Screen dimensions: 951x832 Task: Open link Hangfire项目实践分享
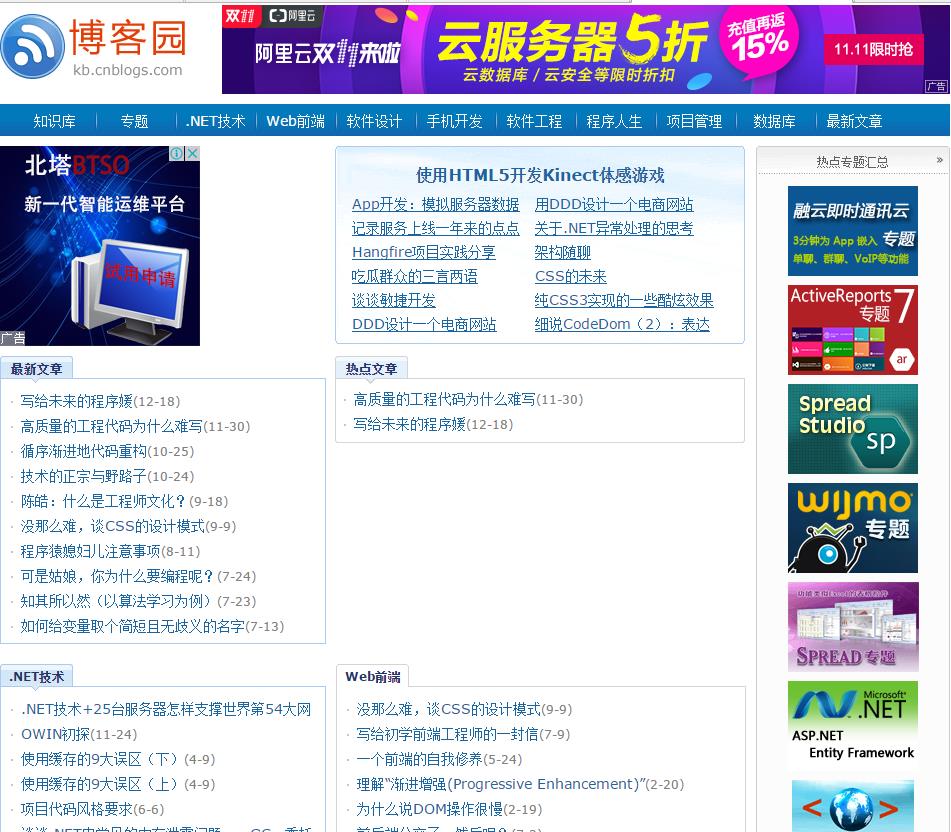point(423,252)
